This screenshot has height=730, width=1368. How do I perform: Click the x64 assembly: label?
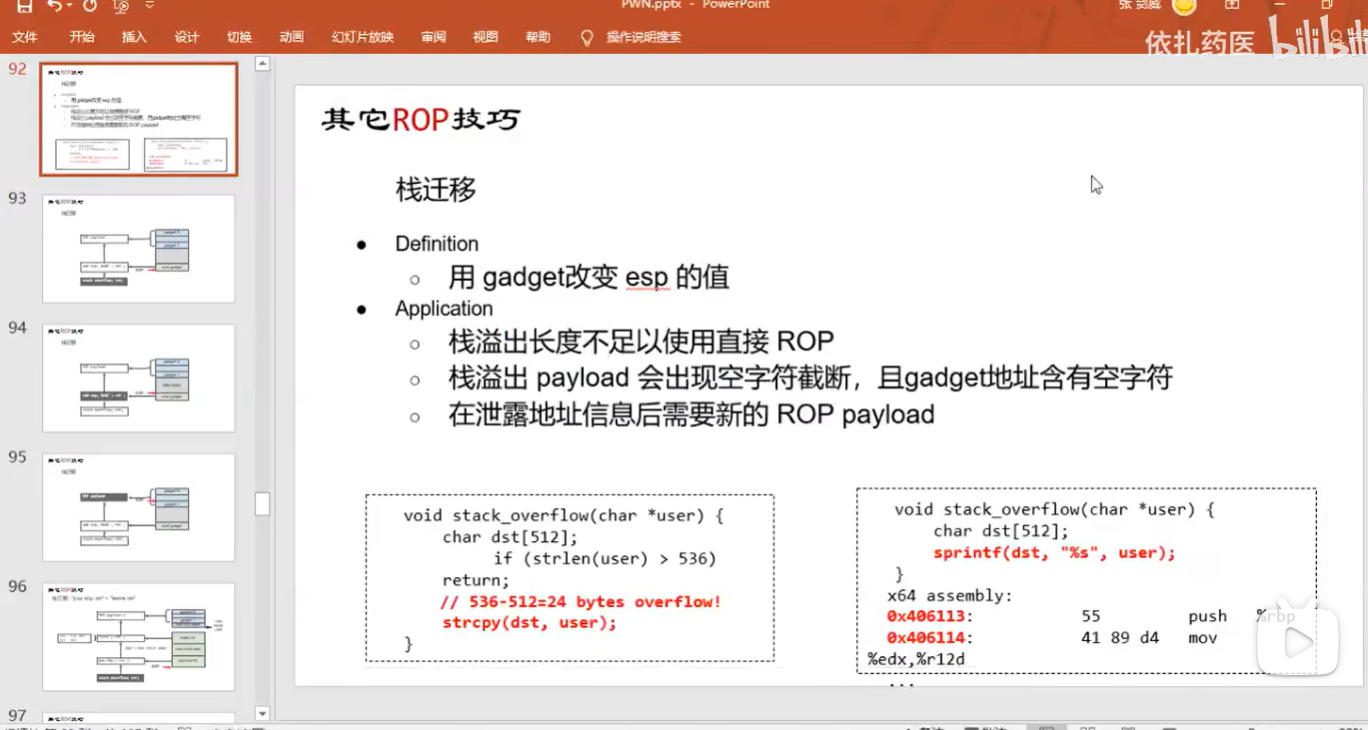point(950,596)
